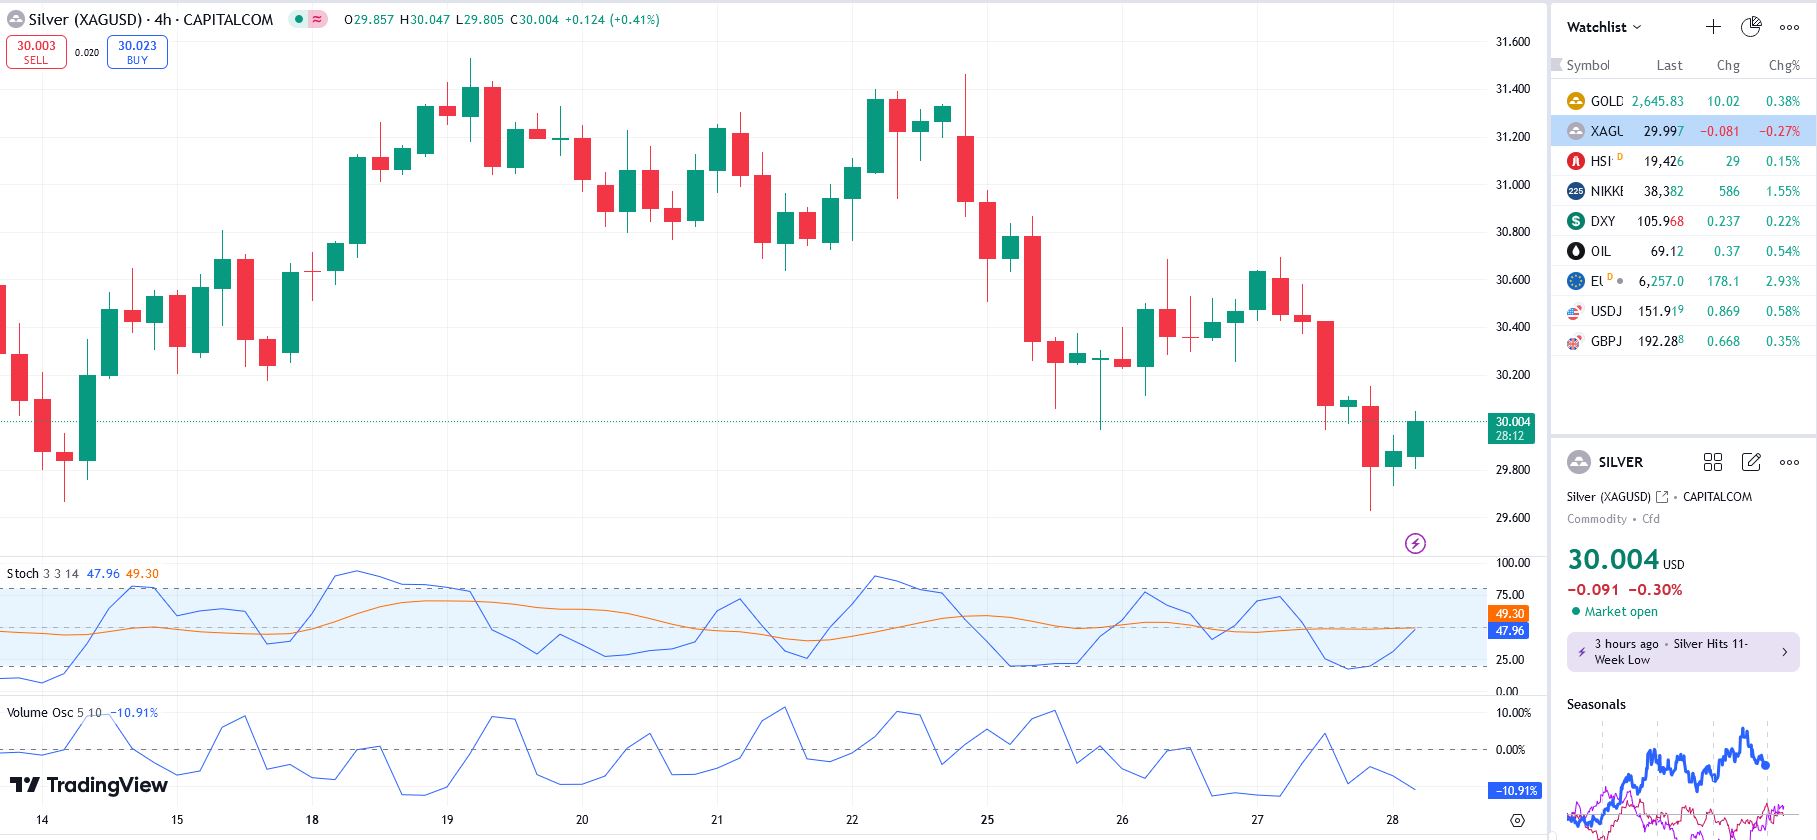Click the edit note icon beside SILVER
The image size is (1817, 840).
[1751, 462]
